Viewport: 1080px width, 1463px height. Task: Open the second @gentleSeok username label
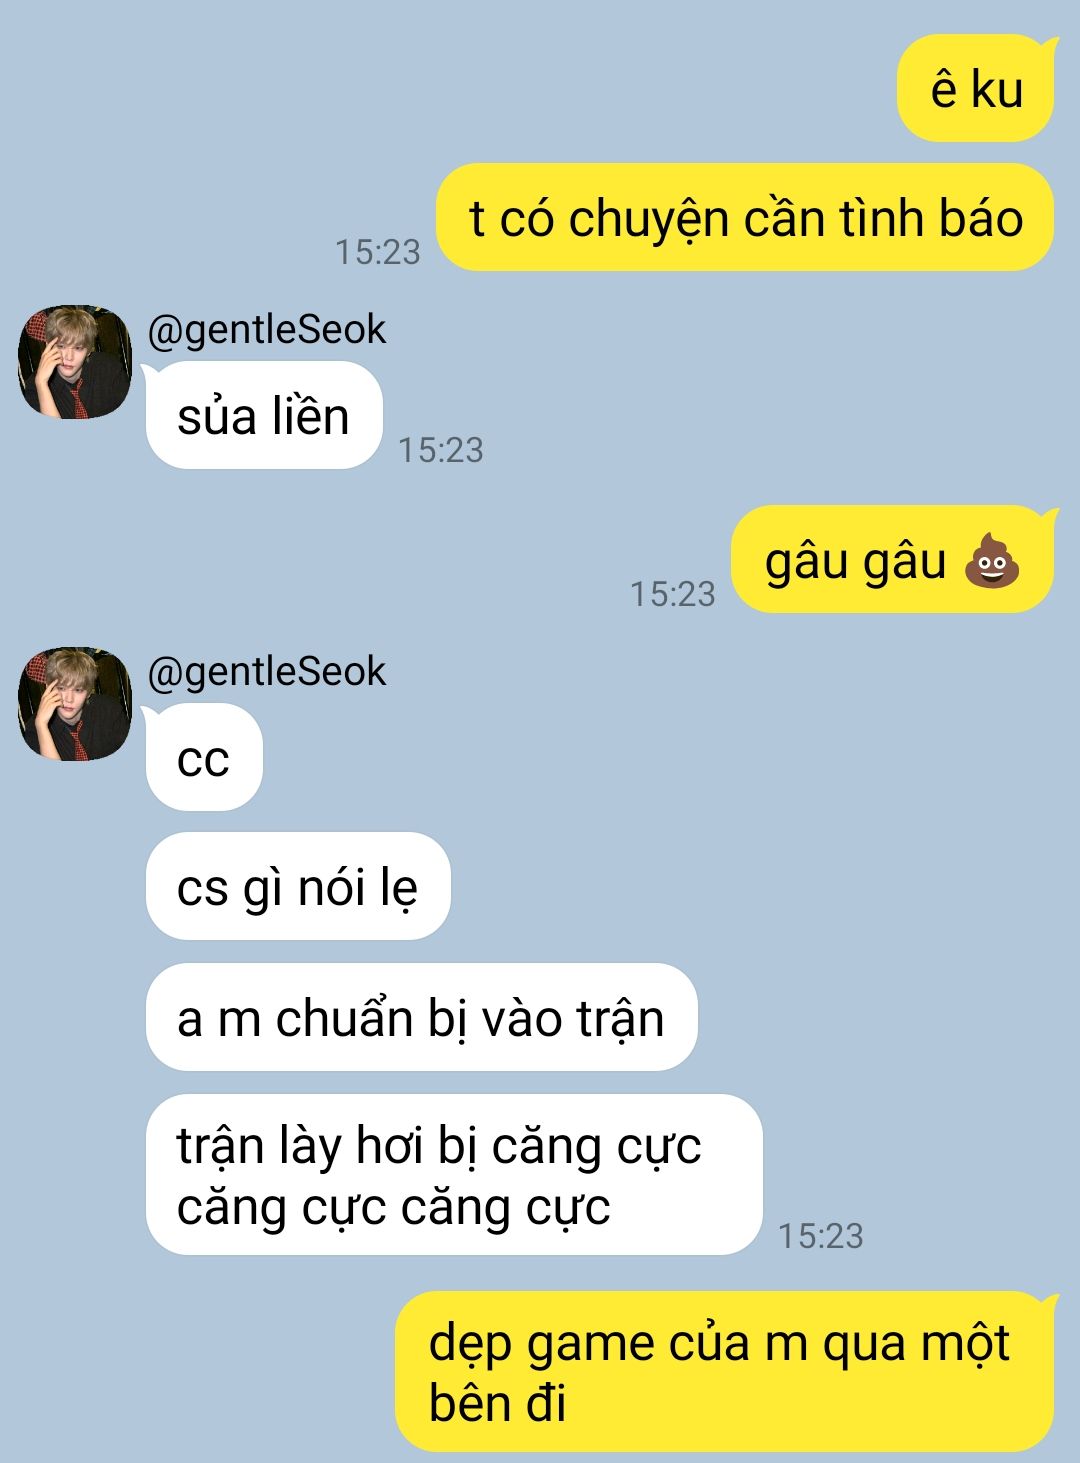(x=266, y=673)
